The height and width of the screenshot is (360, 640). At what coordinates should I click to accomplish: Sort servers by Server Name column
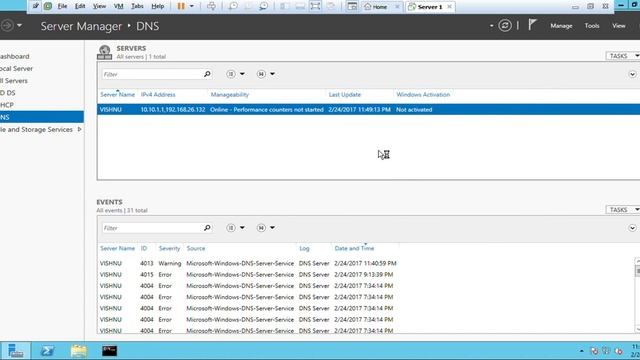117,95
